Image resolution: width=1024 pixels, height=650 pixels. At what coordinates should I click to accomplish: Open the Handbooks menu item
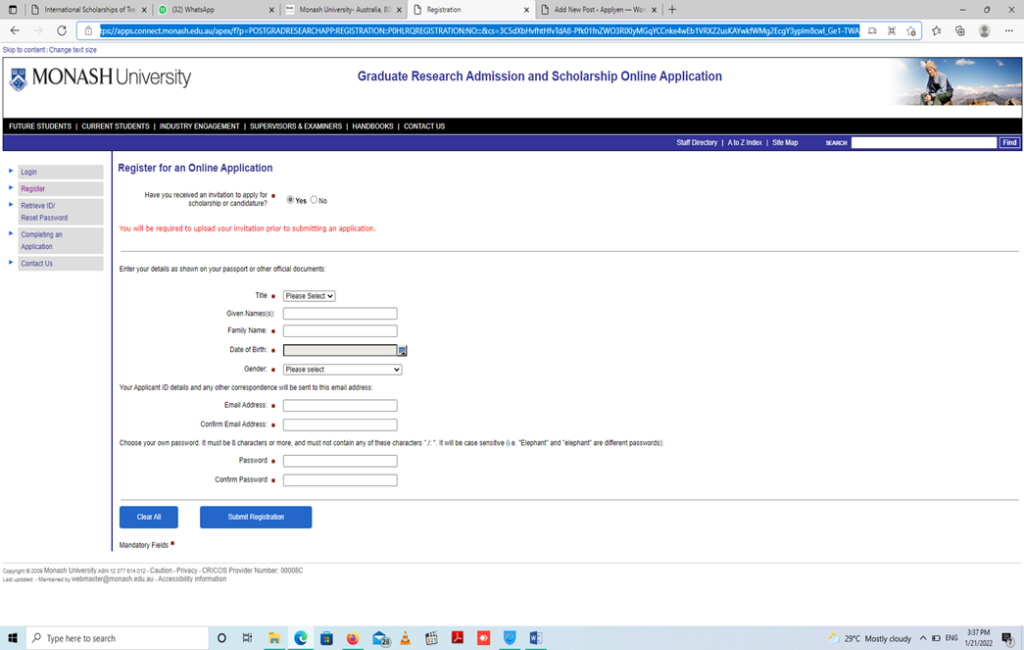click(373, 127)
